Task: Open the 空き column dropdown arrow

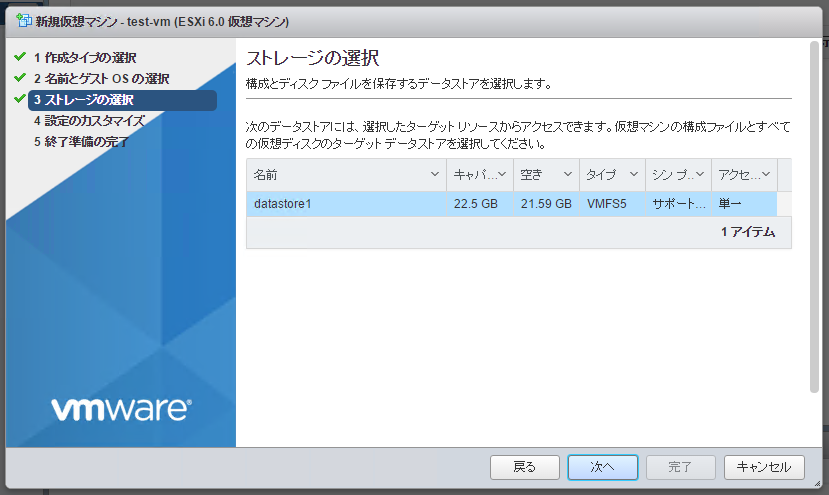Action: [568, 174]
